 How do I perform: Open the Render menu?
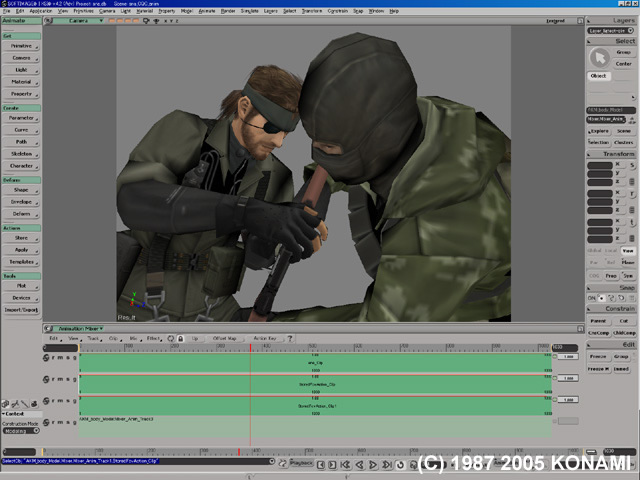(x=228, y=11)
